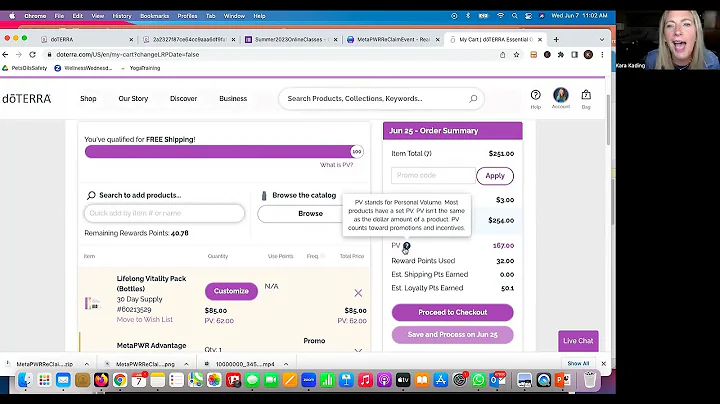Open Apple TV app in the dock
Viewport: 720px width, 404px height.
point(403,380)
